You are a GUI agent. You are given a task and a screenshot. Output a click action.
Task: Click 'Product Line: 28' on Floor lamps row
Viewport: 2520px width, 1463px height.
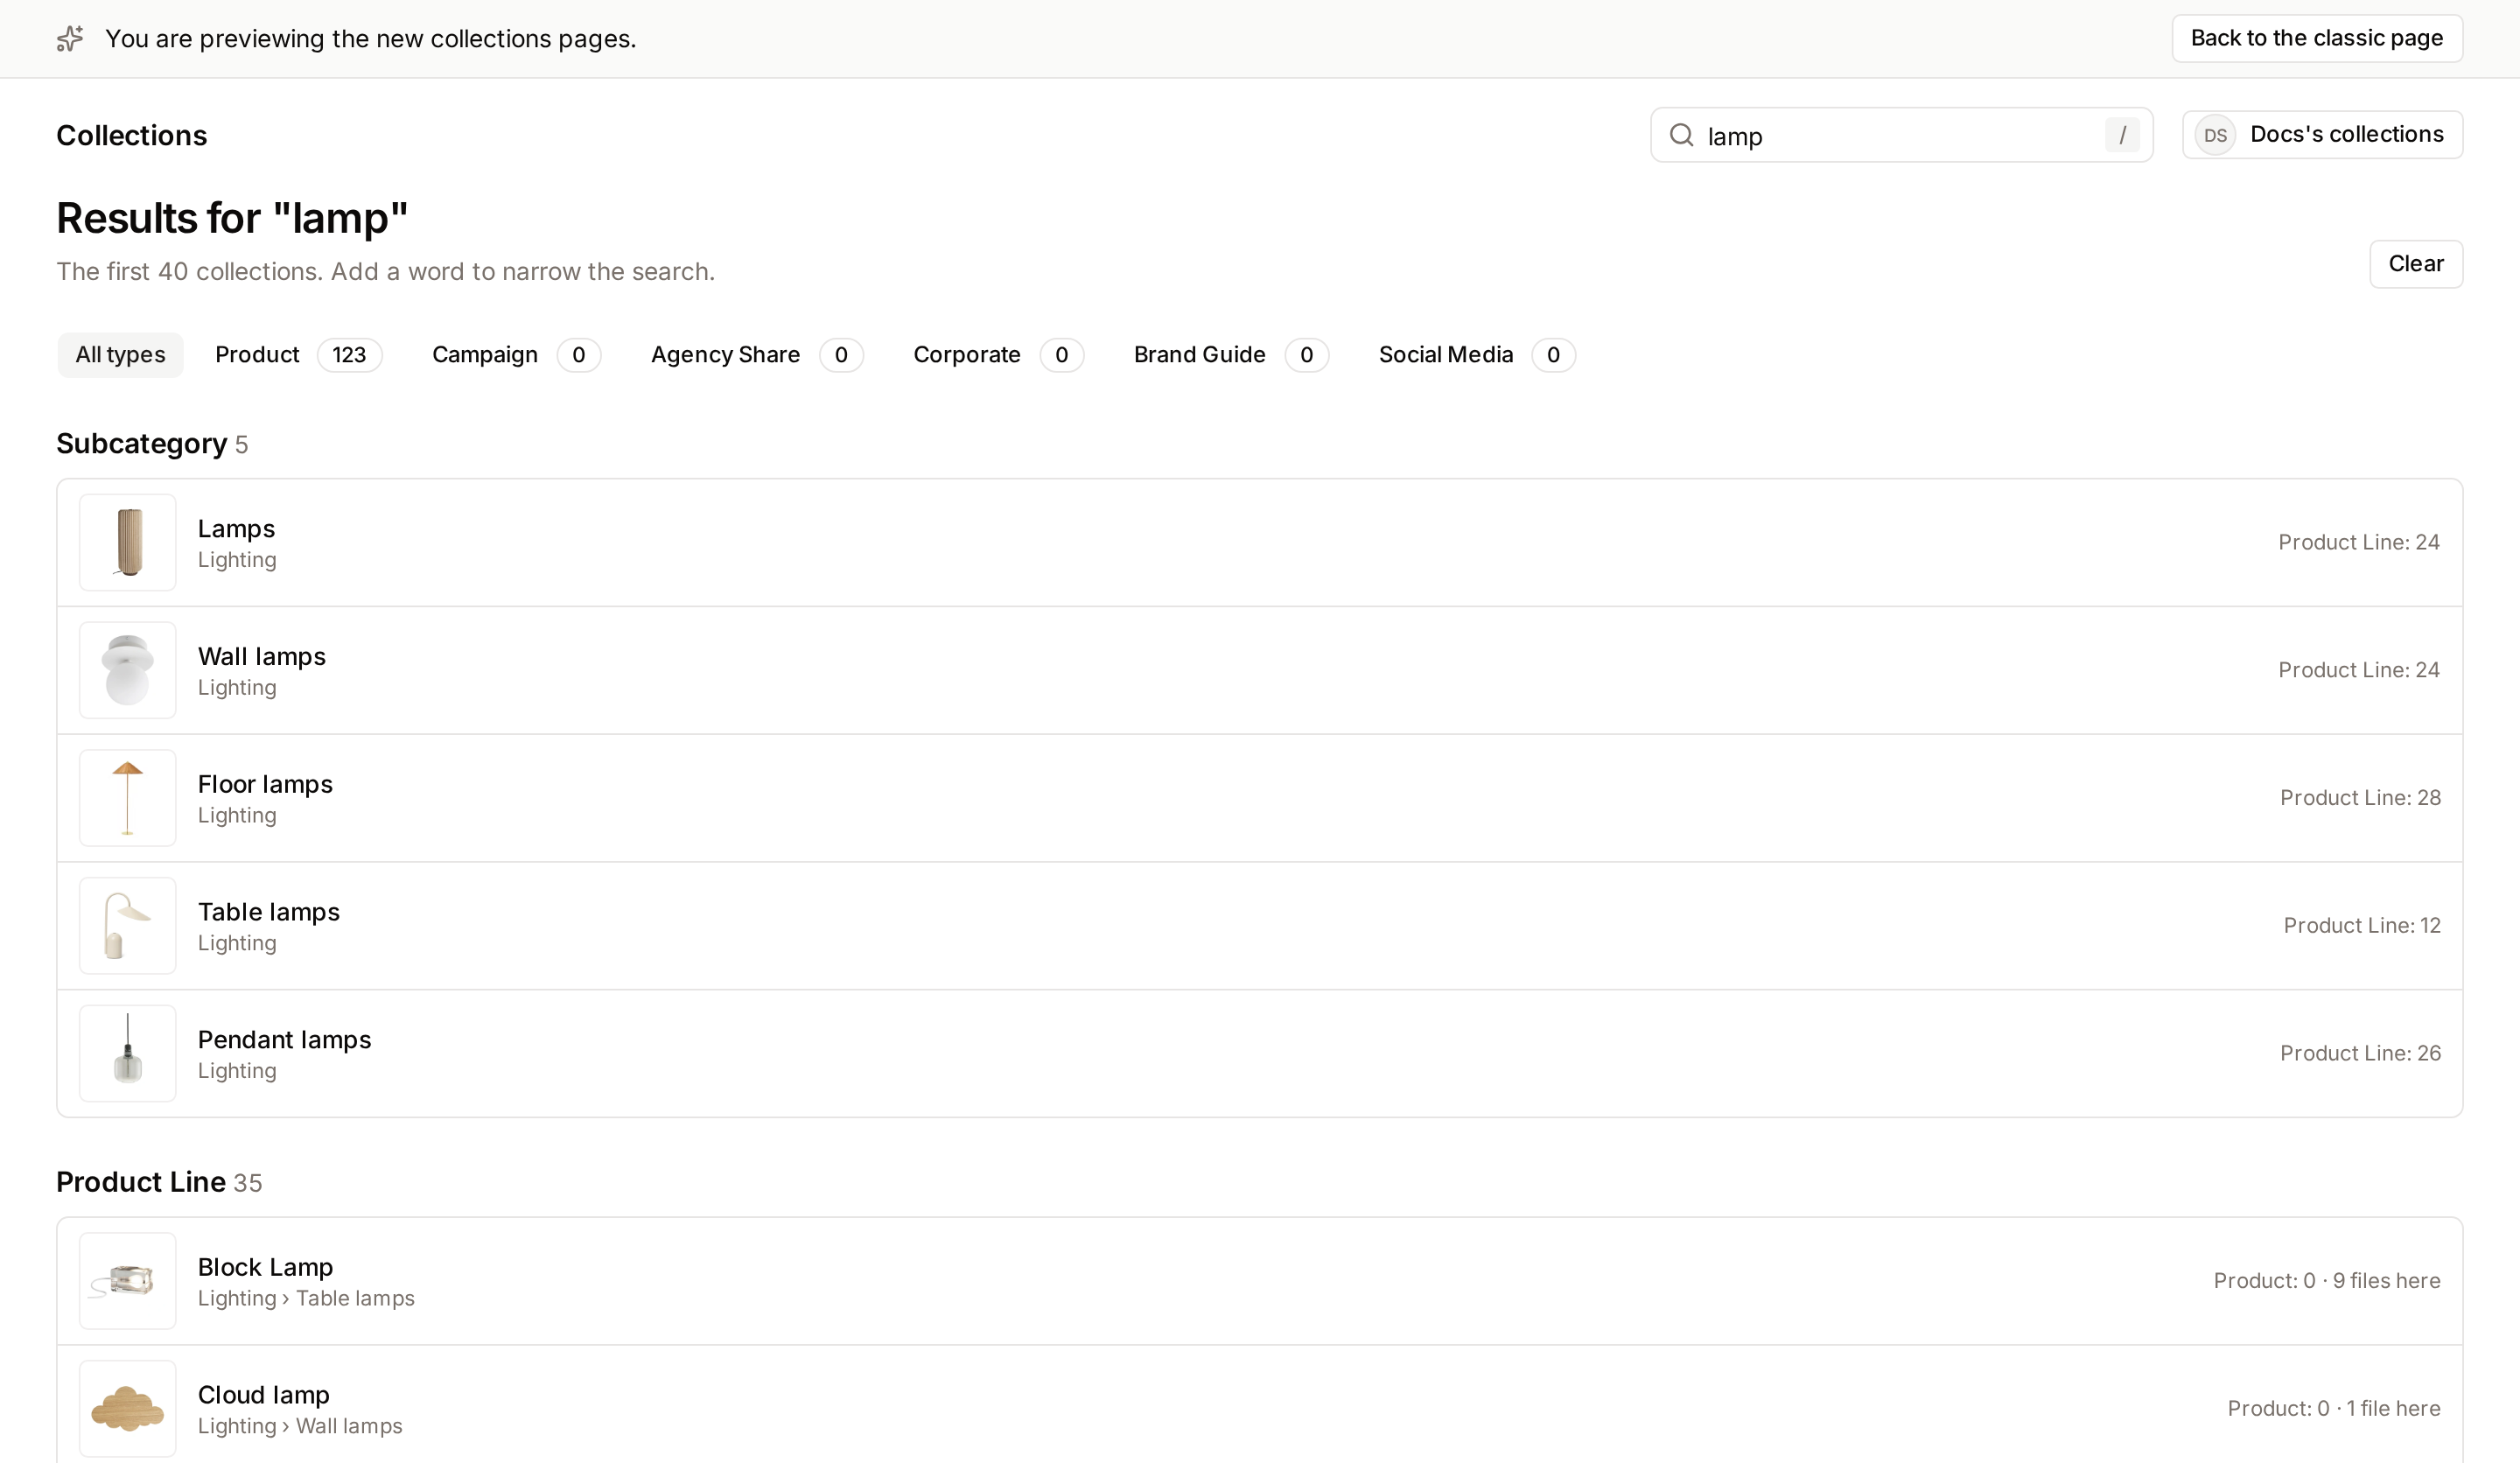[2360, 798]
